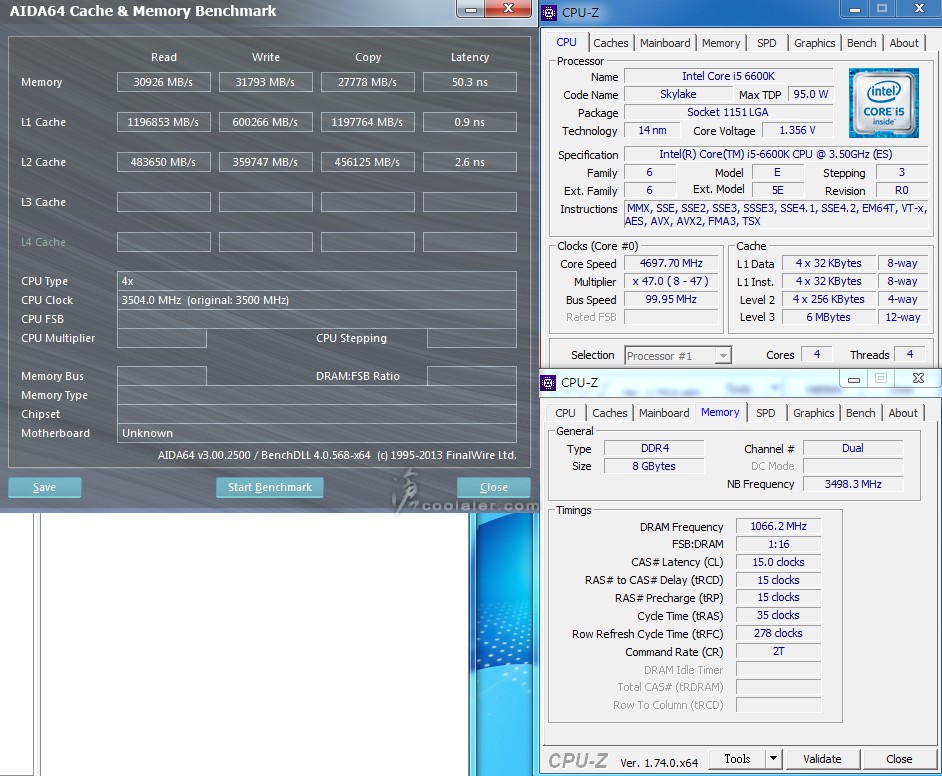Screen dimensions: 942x776
Task: Minimize the AIDA64 benchmark window
Action: pos(471,9)
